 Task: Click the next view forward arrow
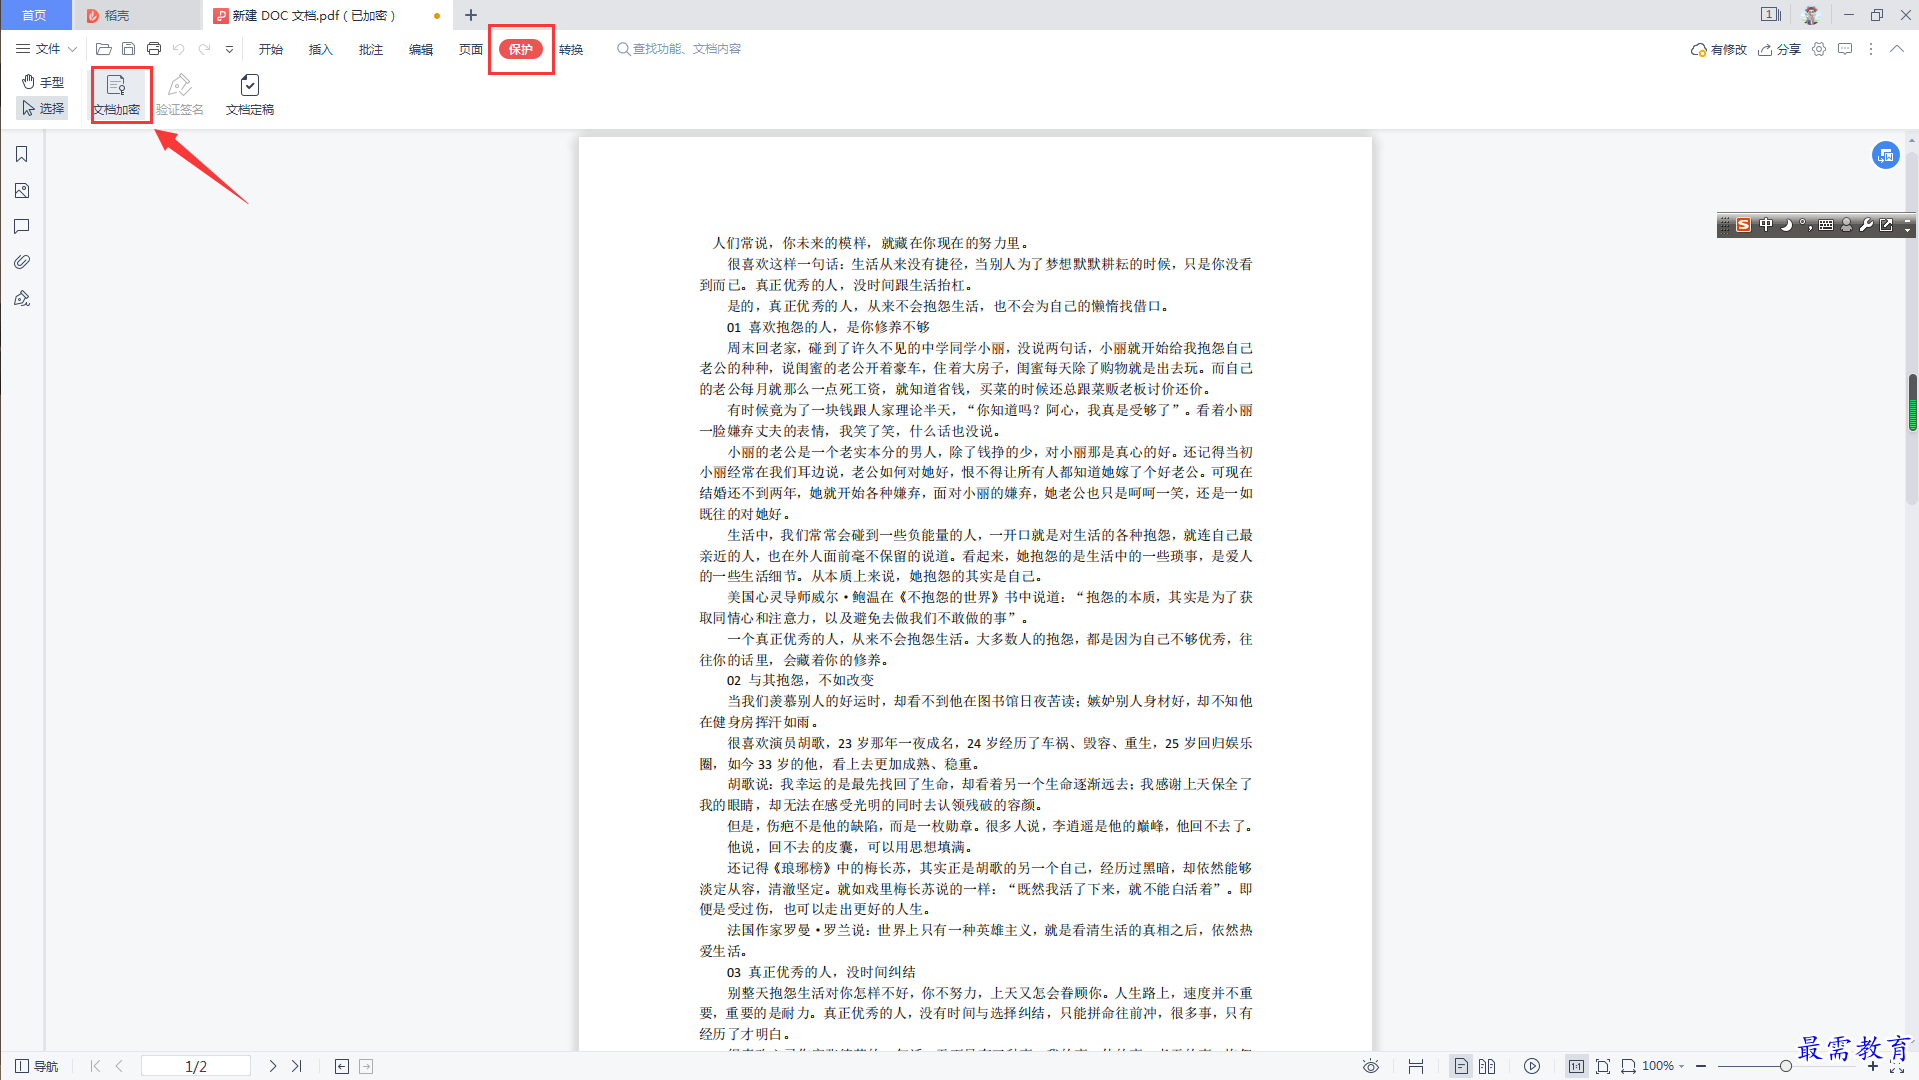pos(366,1066)
